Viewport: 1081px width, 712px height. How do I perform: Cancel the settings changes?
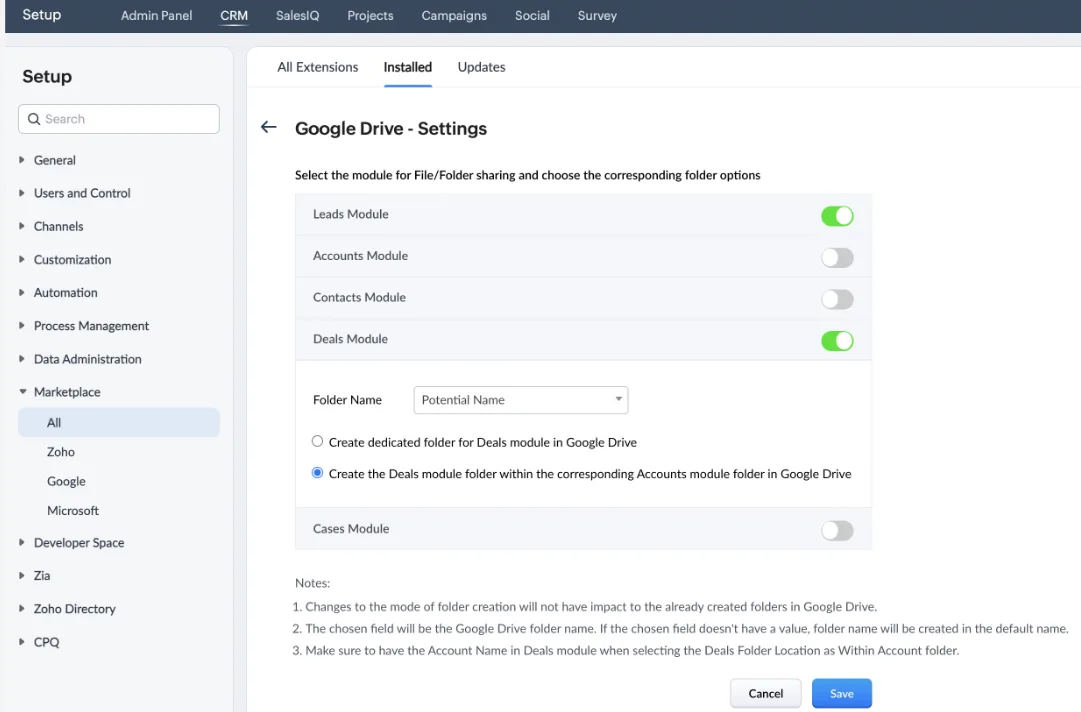tap(765, 693)
